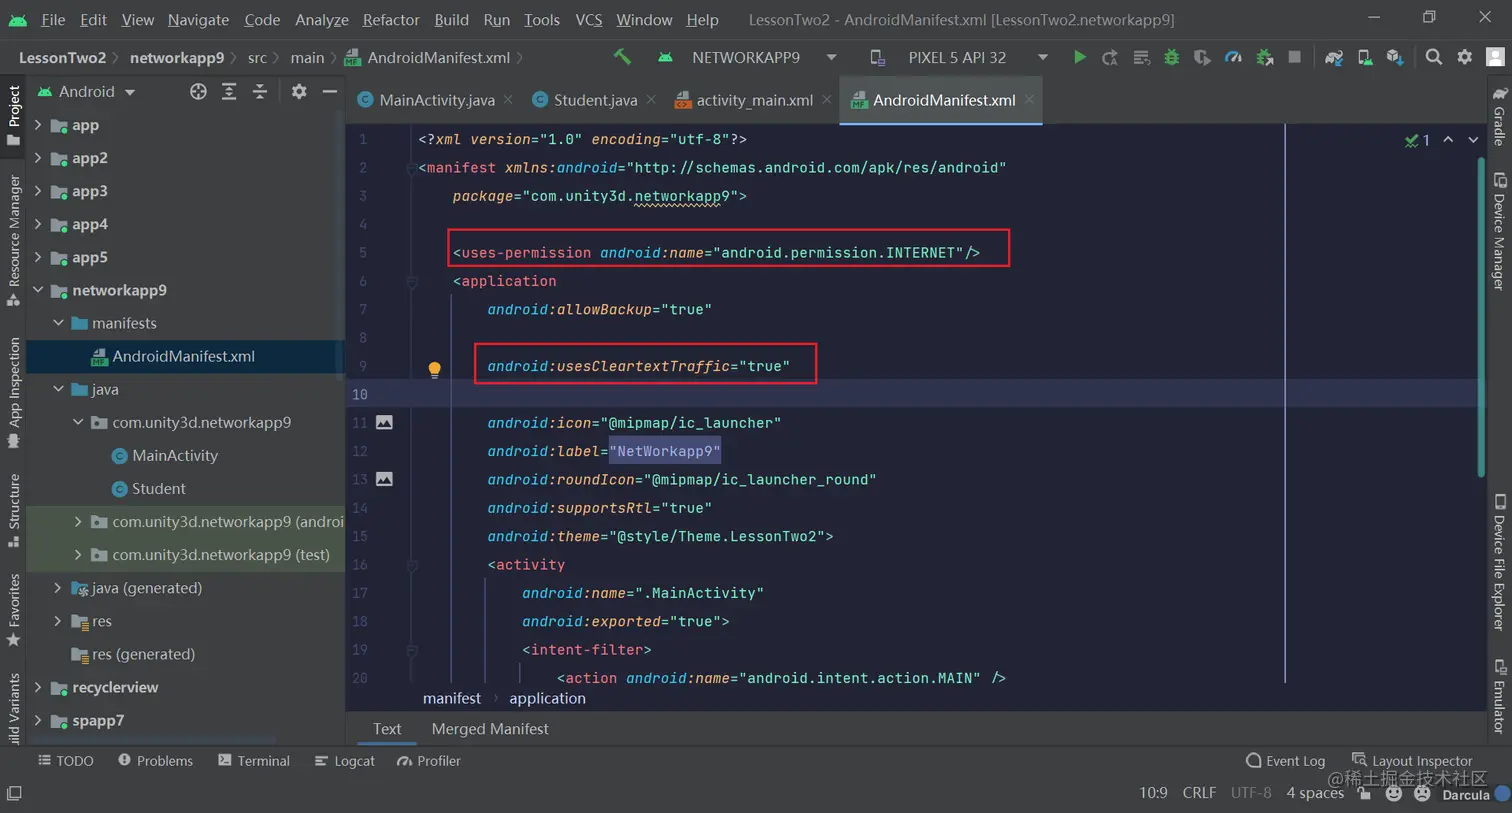Run the NETWORKAPP9 configuration
This screenshot has height=813, width=1512.
(1079, 57)
